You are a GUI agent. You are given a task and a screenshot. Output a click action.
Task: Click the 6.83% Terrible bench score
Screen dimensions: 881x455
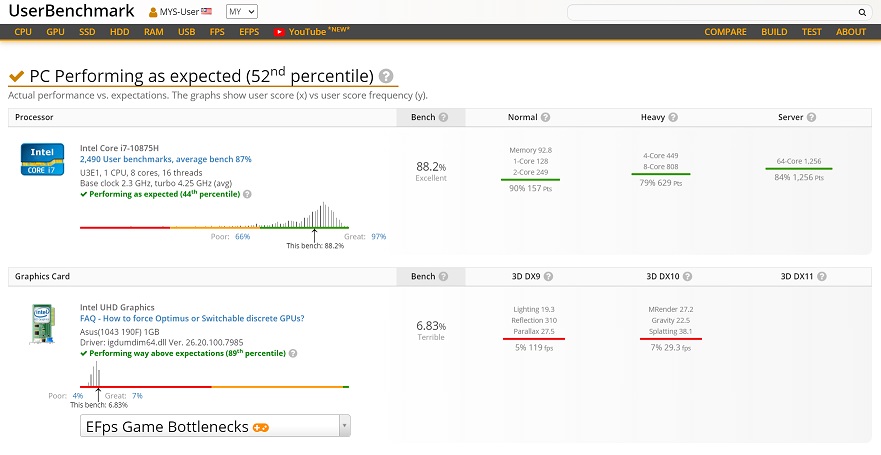(431, 330)
